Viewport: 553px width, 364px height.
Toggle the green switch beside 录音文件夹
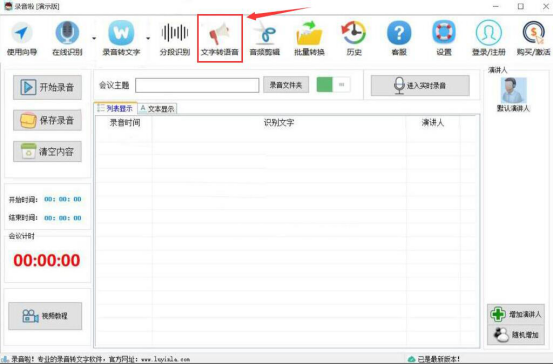pos(333,85)
